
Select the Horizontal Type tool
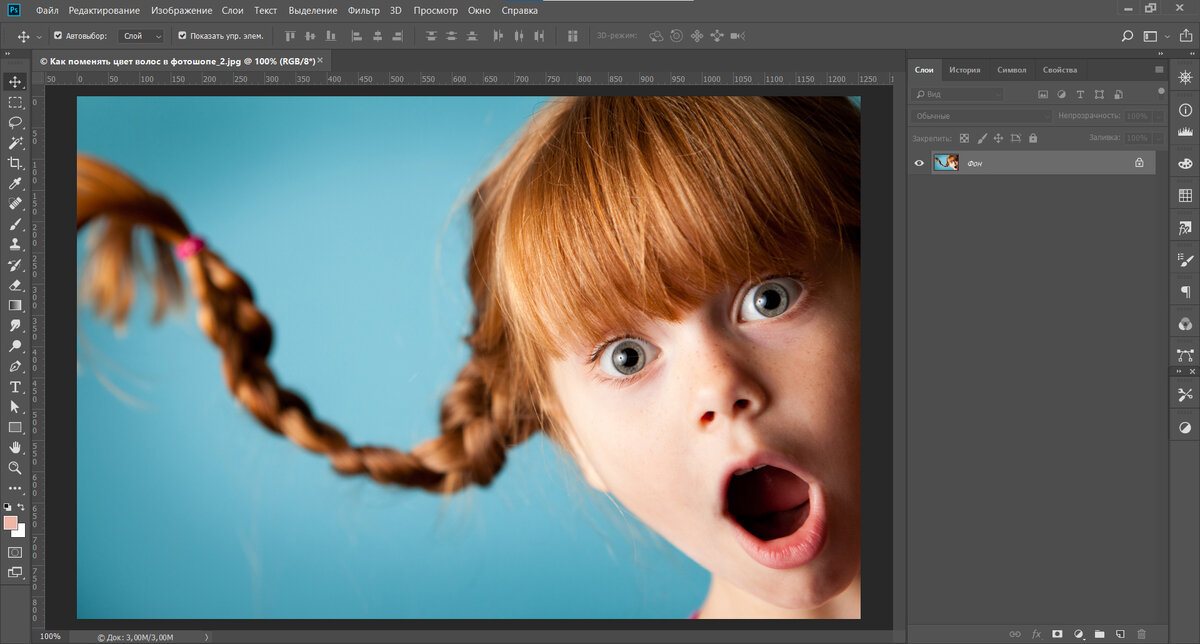pos(15,387)
